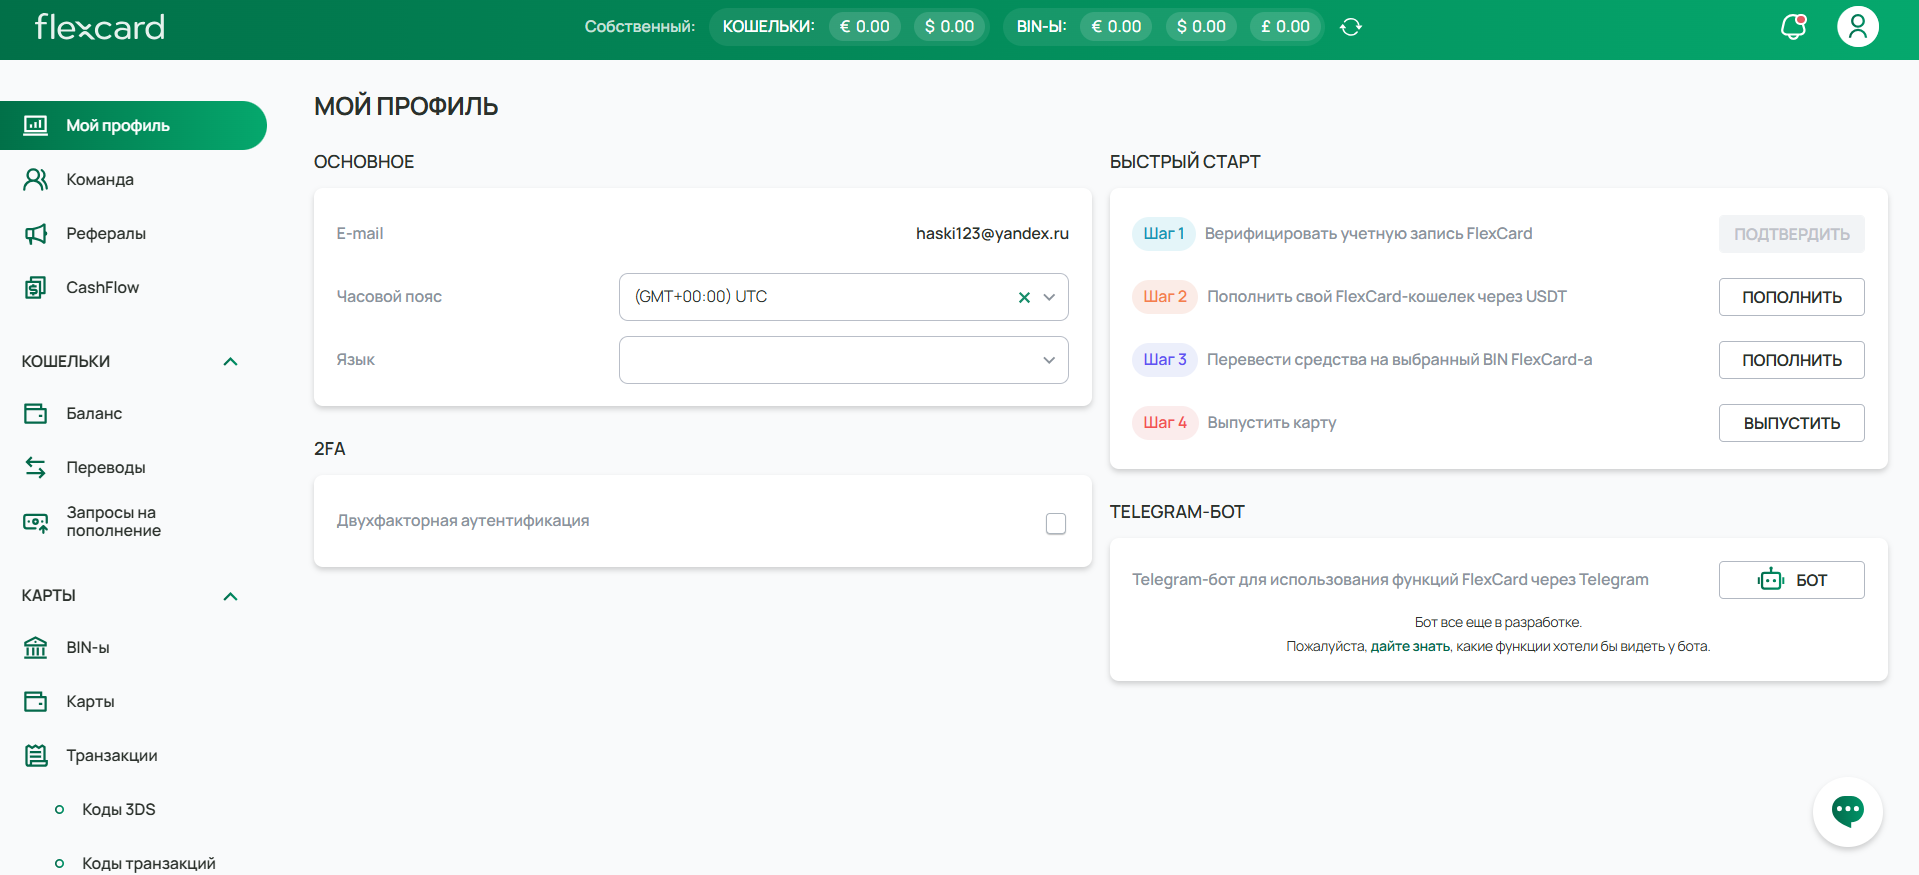Viewport: 1919px width, 875px height.
Task: Open Переводы page
Action: click(x=106, y=467)
